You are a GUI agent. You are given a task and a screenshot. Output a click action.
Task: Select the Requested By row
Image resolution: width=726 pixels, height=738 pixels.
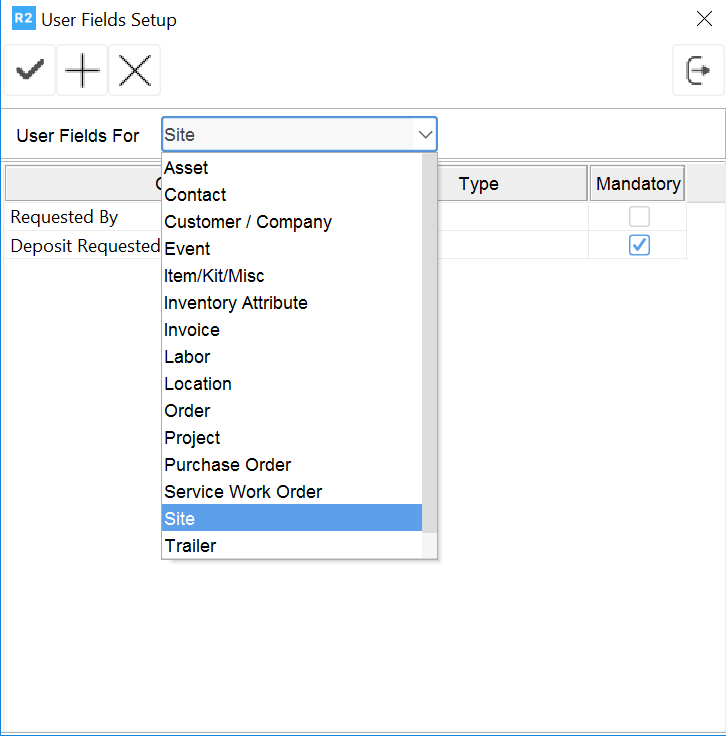click(64, 217)
